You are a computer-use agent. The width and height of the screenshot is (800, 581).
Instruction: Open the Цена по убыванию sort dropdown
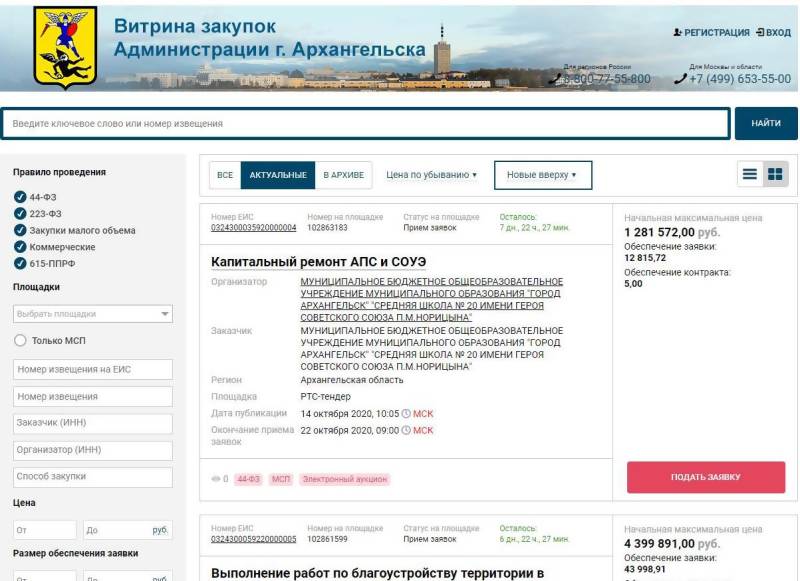431,174
